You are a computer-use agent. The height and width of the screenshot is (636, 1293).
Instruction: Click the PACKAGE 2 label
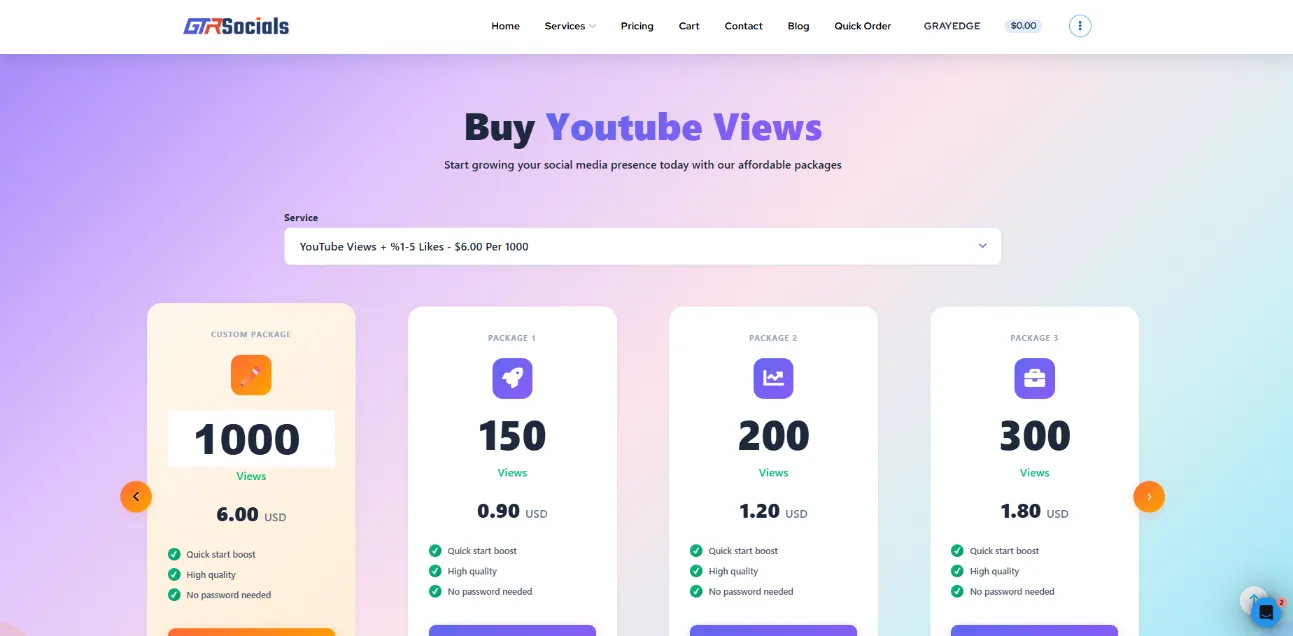[773, 338]
